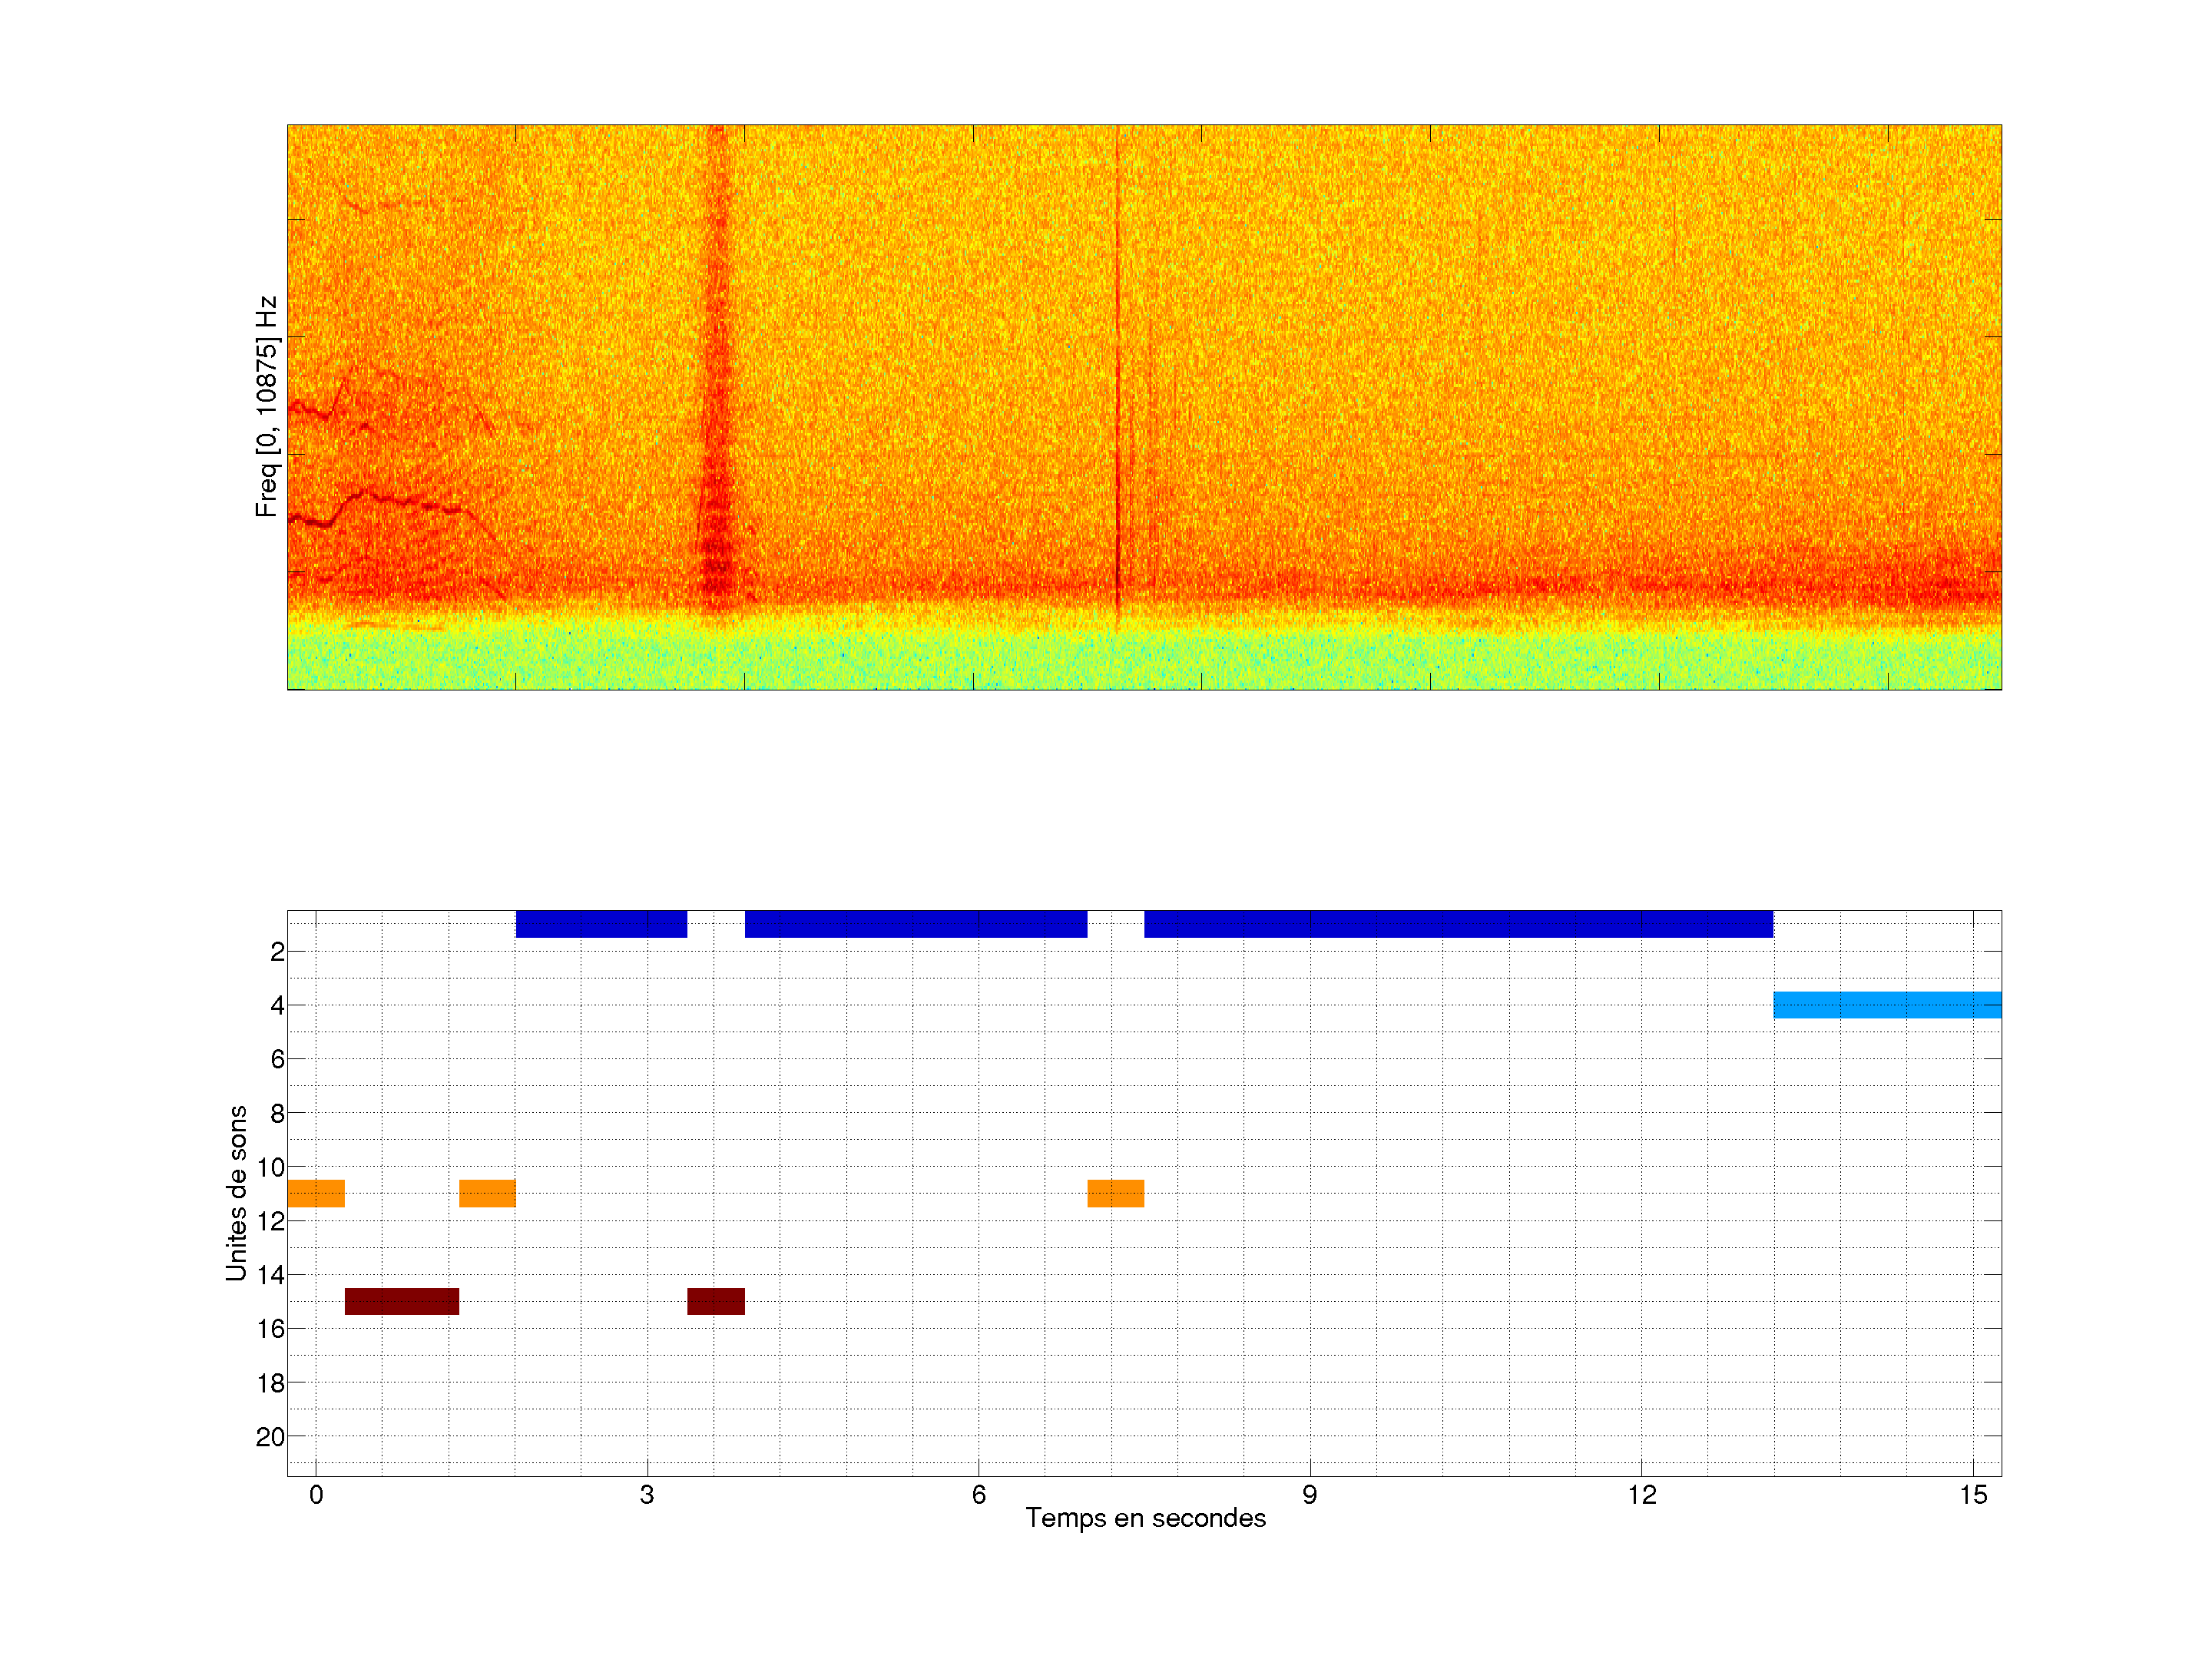Image resolution: width=2212 pixels, height=1659 pixels.
Task: Click the thin dark vertical line in spectrogram
Action: 1117,400
